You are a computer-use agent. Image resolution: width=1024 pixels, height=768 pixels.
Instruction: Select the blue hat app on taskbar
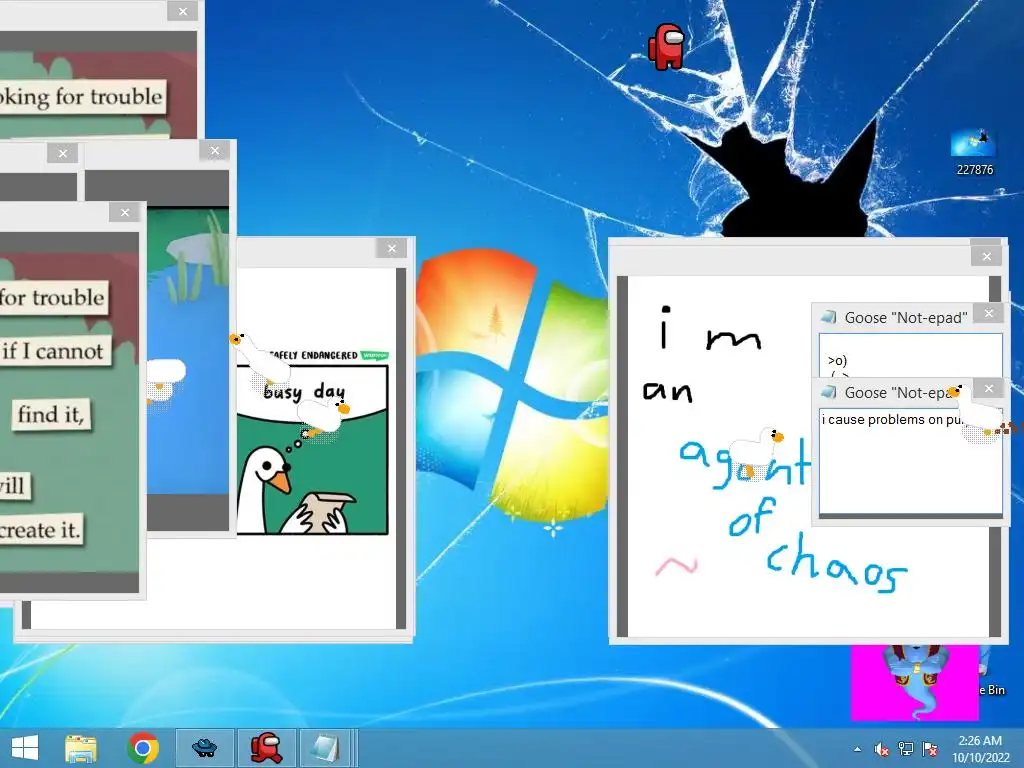point(204,748)
